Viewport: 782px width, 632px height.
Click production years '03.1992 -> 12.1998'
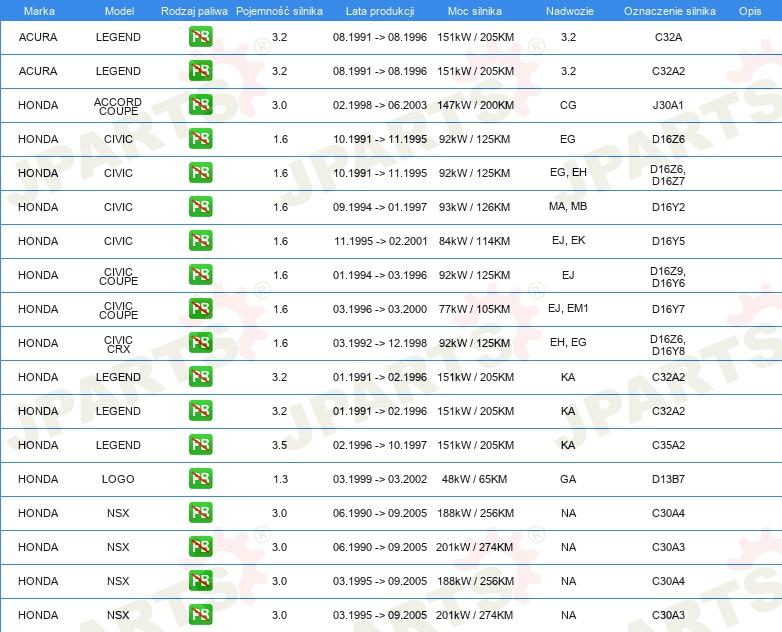tap(380, 343)
